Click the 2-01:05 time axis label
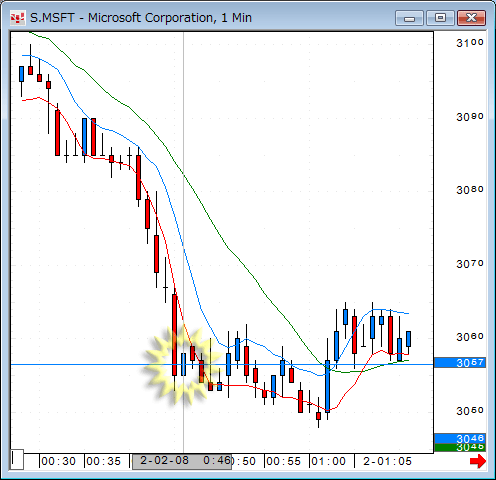This screenshot has width=496, height=480. pos(387,461)
